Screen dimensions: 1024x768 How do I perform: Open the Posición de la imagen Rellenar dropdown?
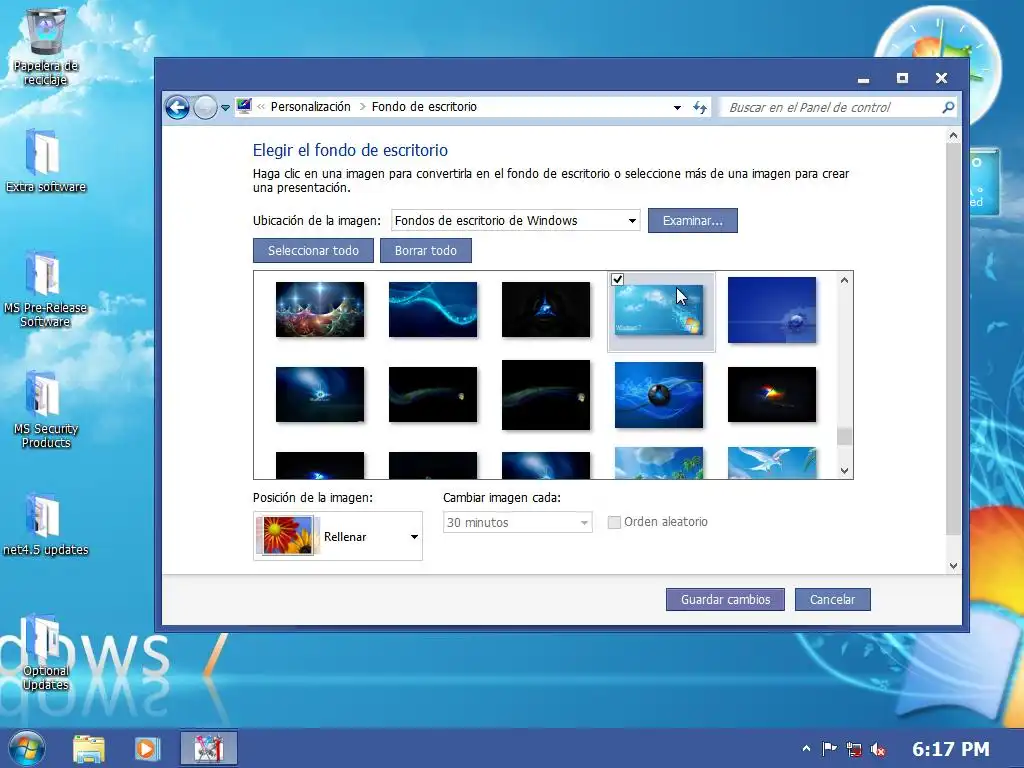[x=338, y=536]
